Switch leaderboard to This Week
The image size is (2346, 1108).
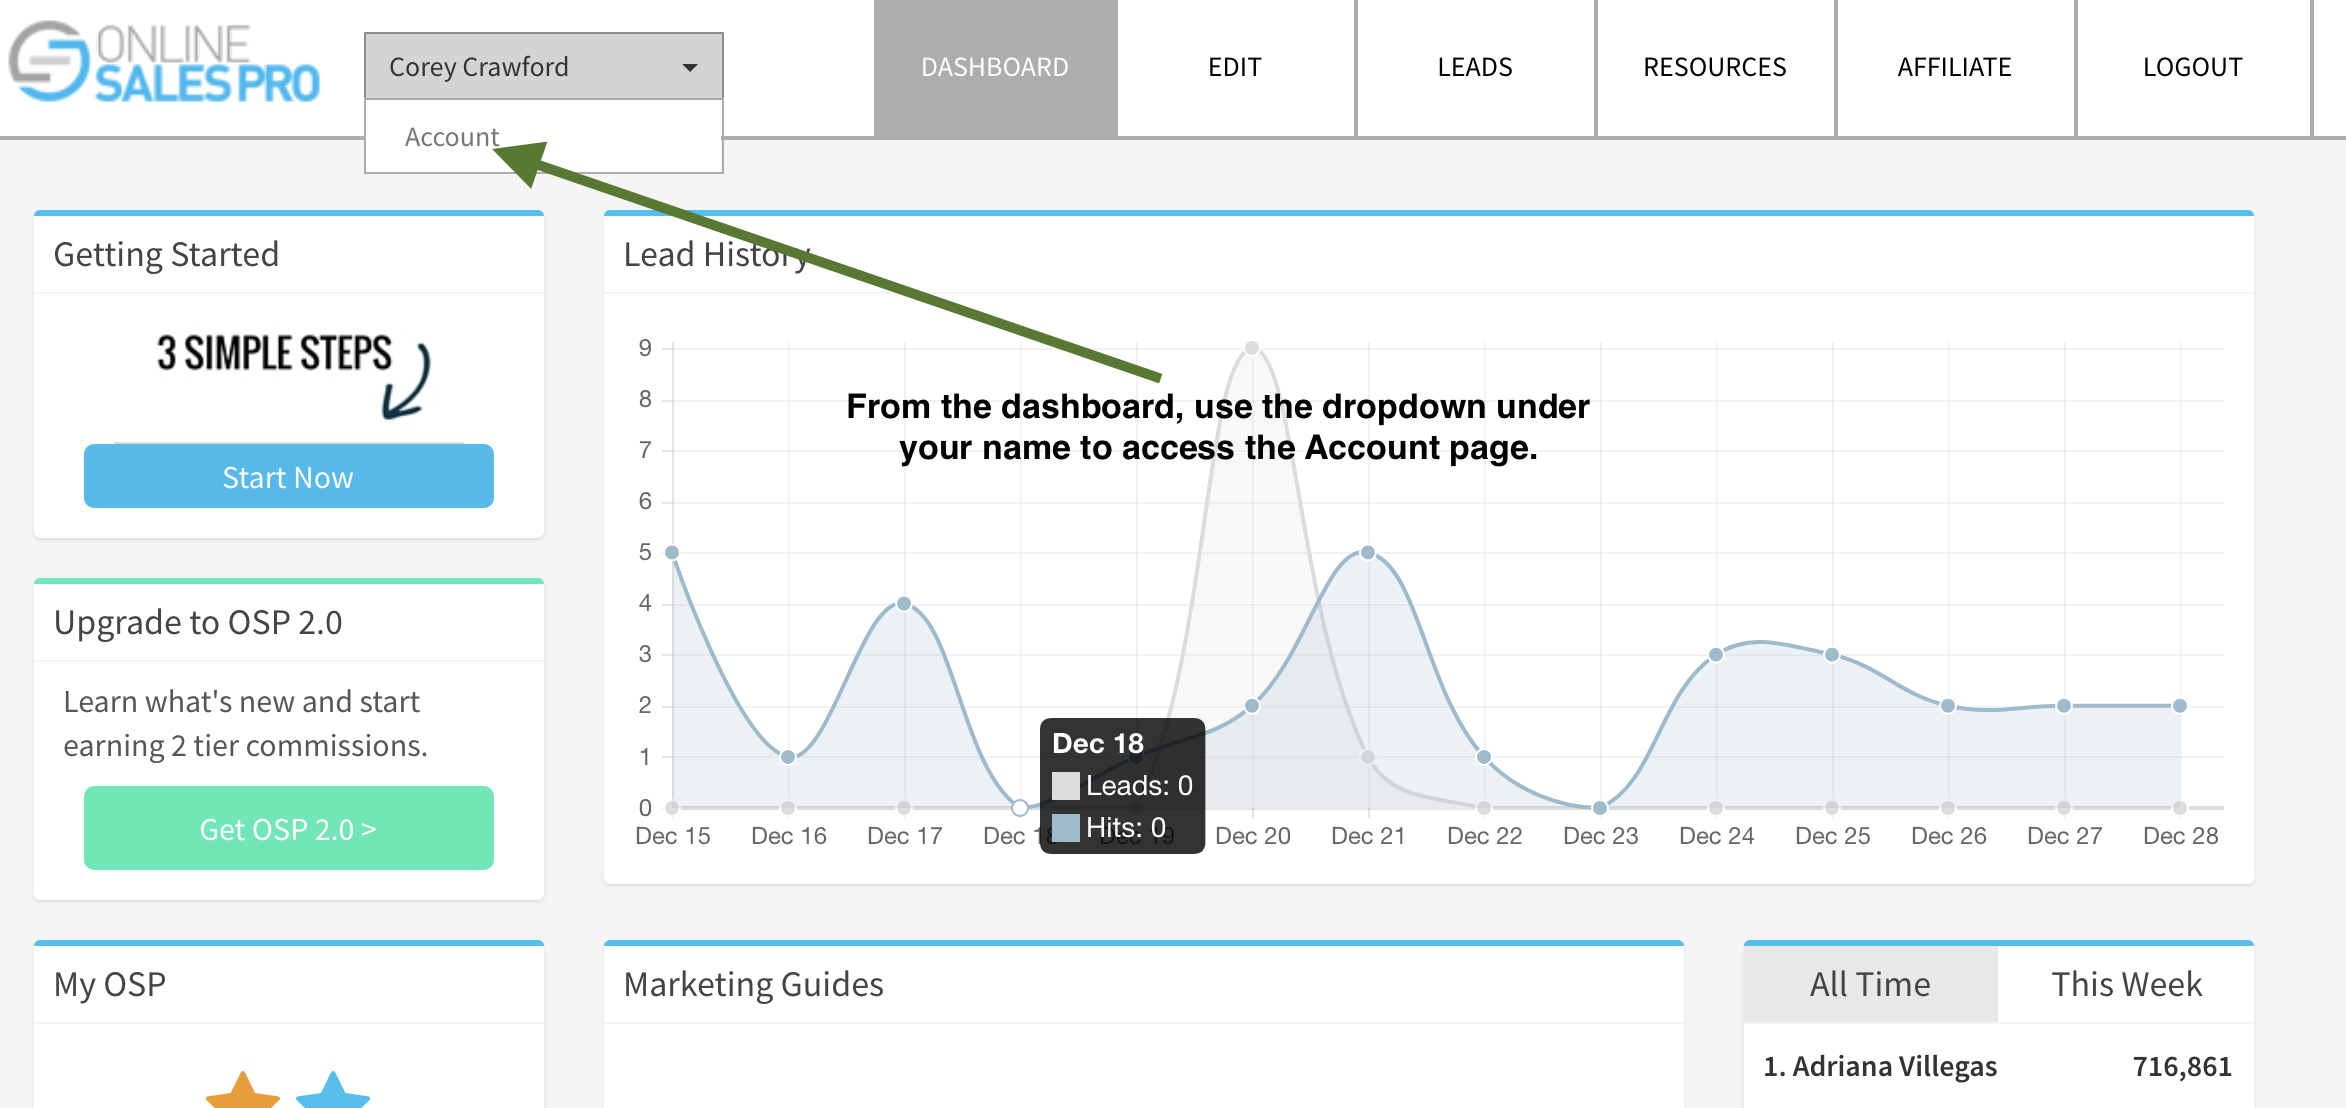tap(2126, 984)
